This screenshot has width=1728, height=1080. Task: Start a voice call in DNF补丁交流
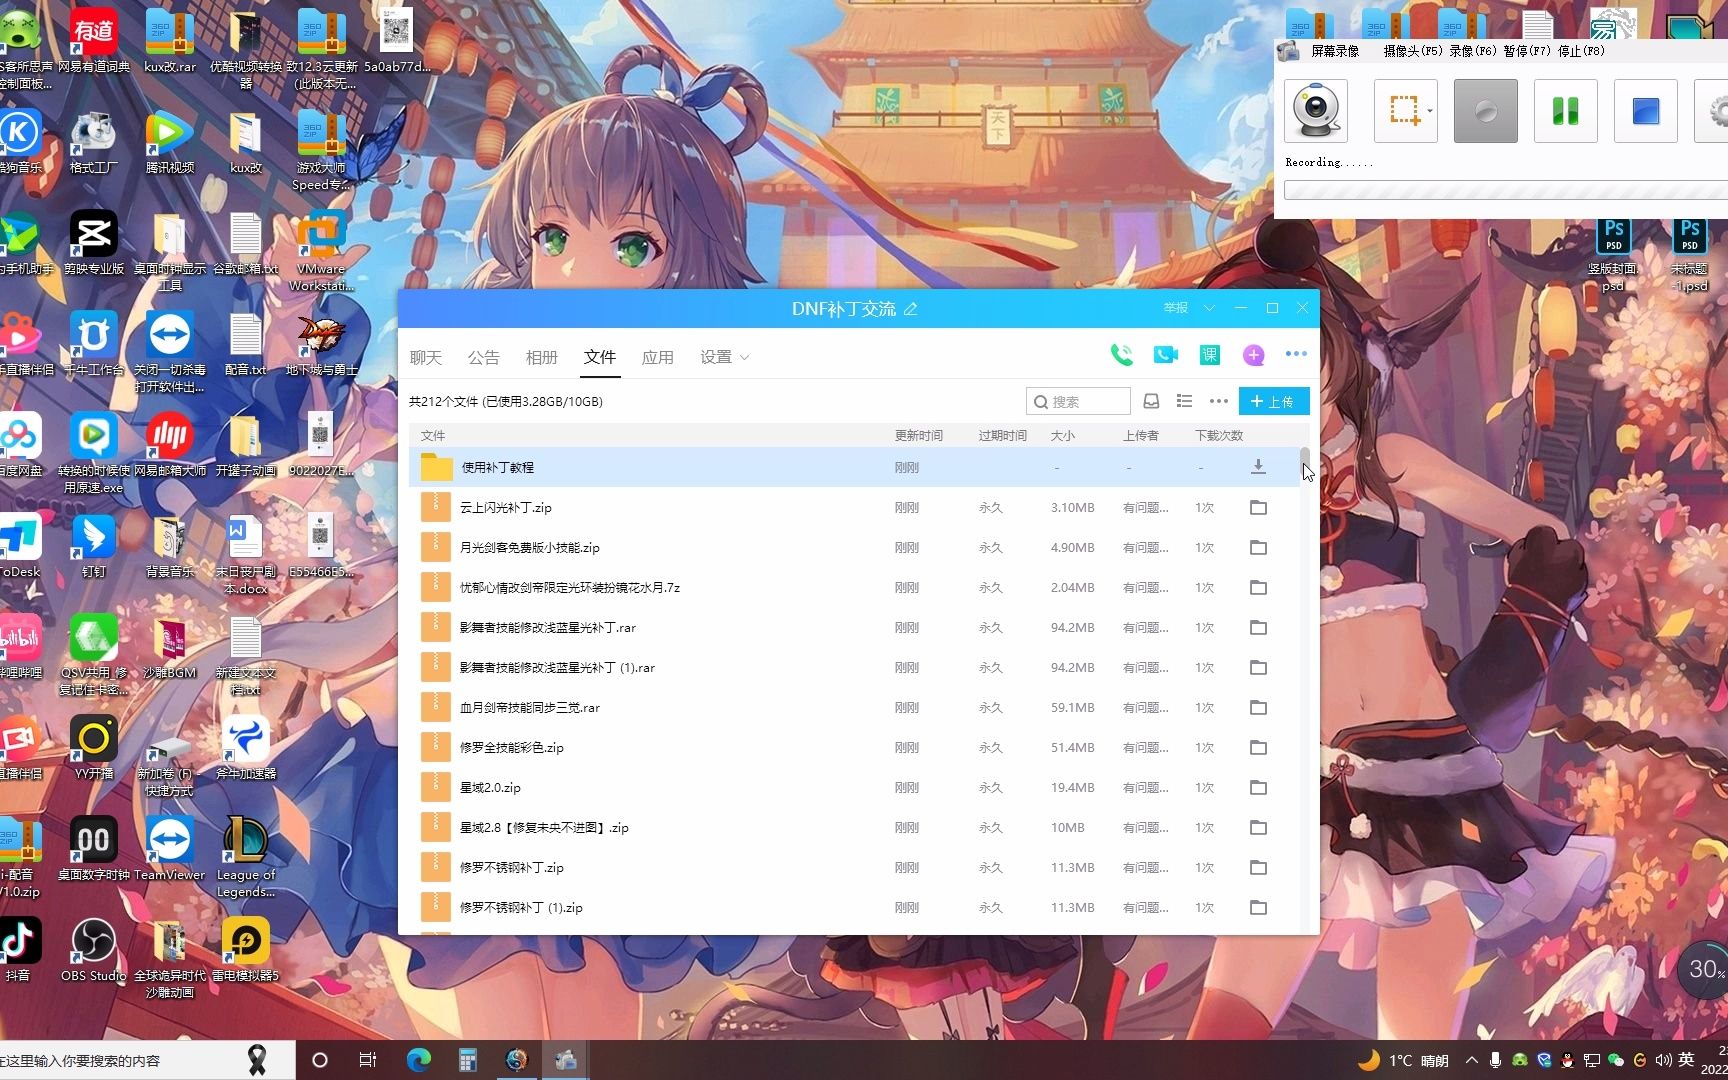point(1122,355)
